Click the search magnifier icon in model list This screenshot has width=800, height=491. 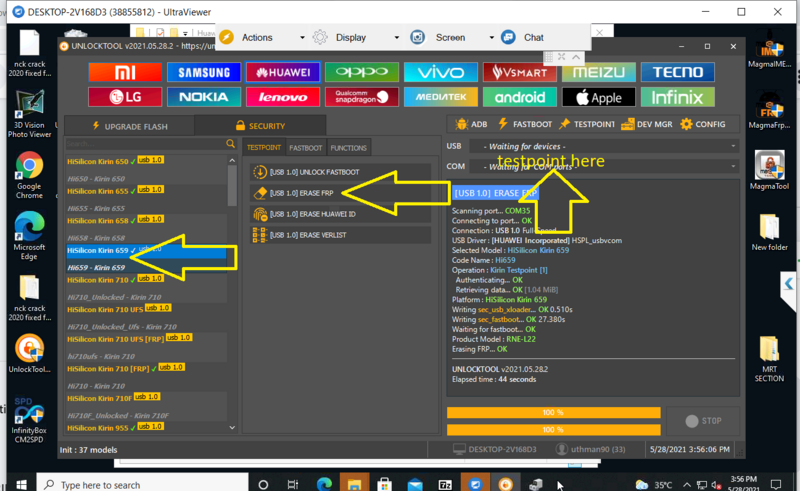pos(231,144)
